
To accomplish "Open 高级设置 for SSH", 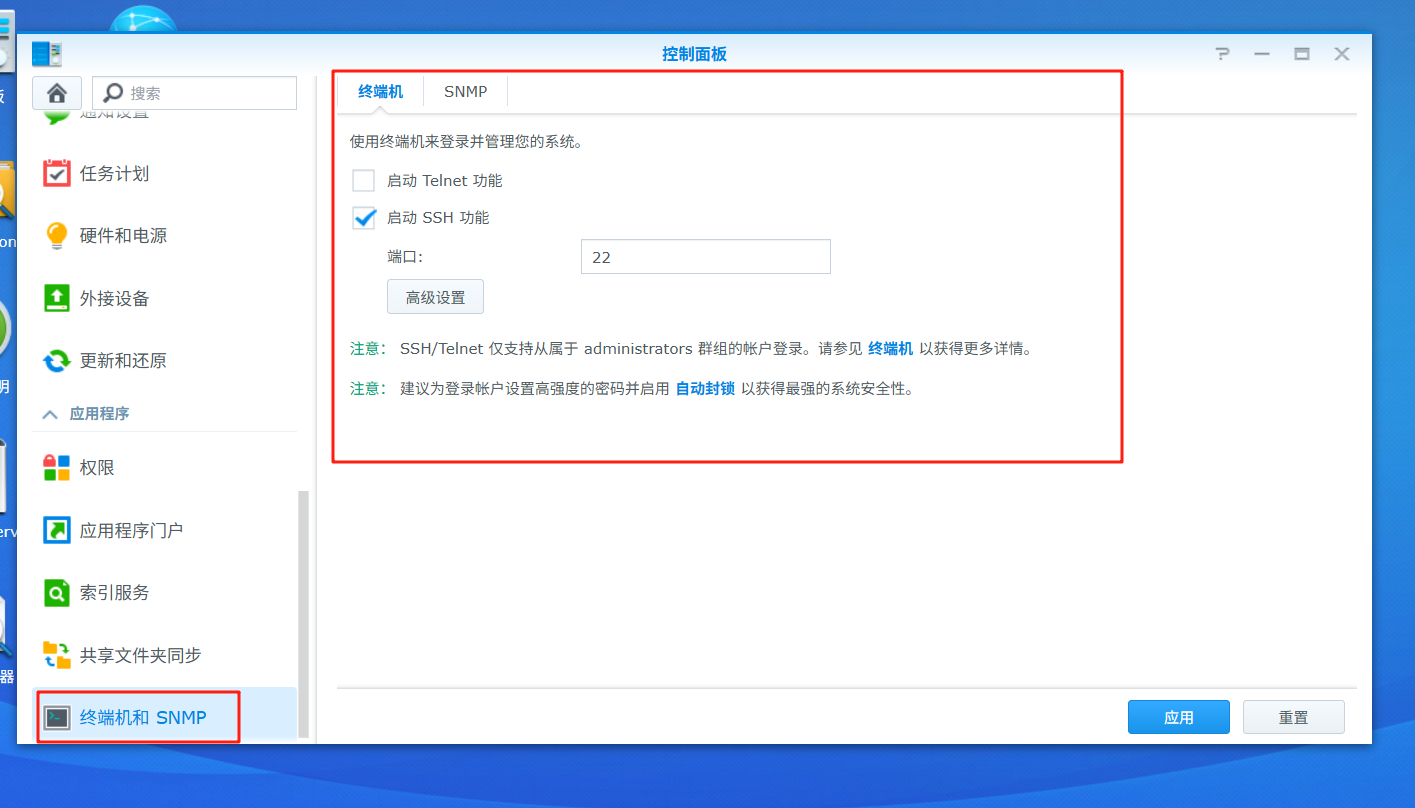I will (x=435, y=296).
